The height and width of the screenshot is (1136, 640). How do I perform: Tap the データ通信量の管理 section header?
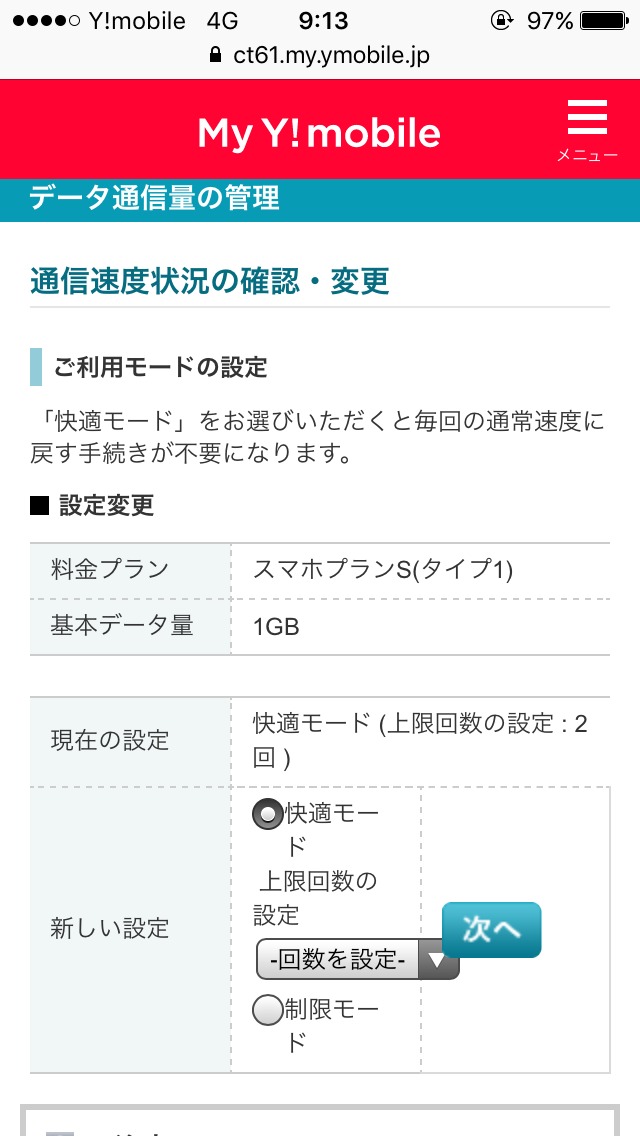[x=155, y=198]
